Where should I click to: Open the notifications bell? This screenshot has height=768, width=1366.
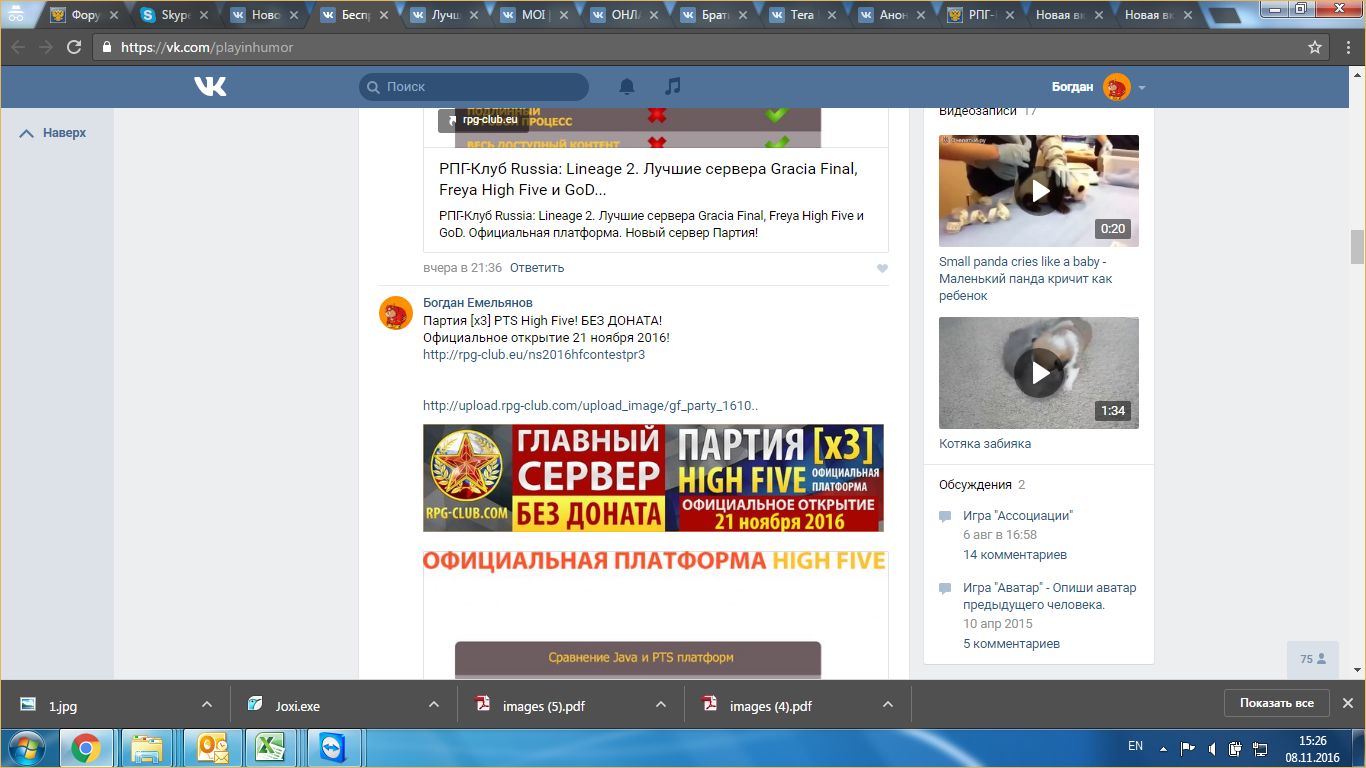(x=627, y=87)
